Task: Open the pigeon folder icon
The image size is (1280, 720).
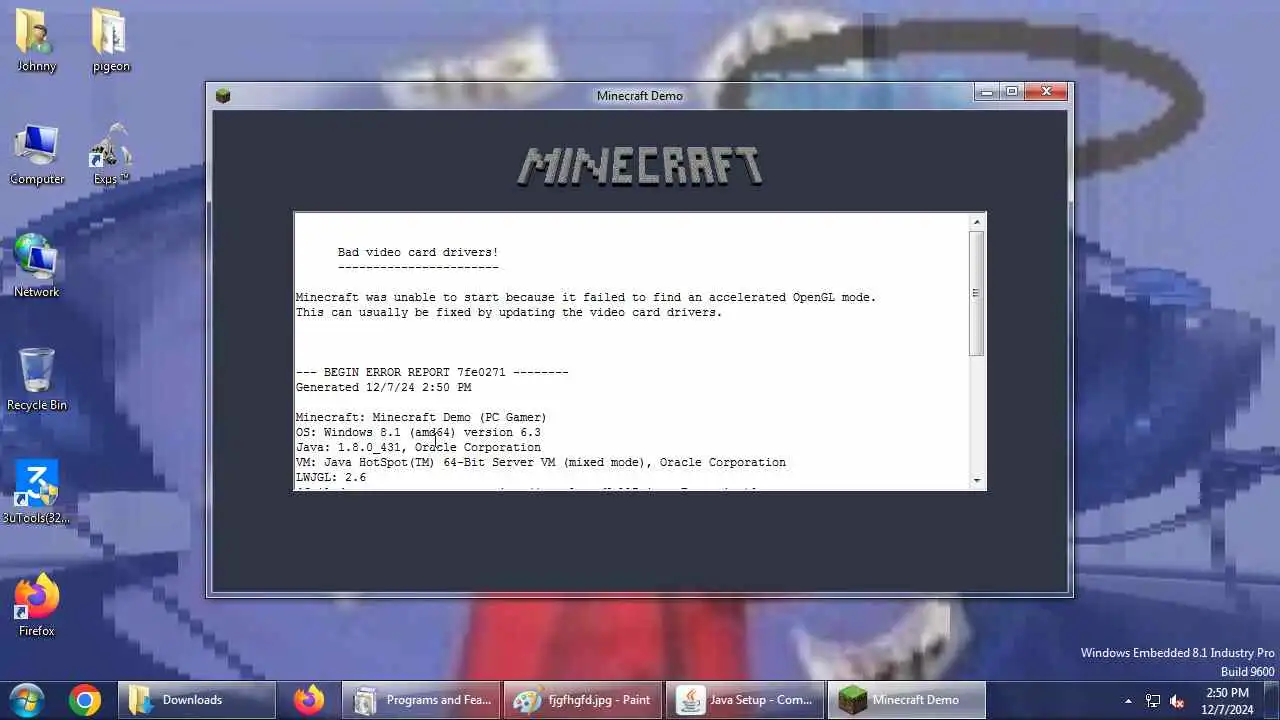Action: pyautogui.click(x=111, y=40)
